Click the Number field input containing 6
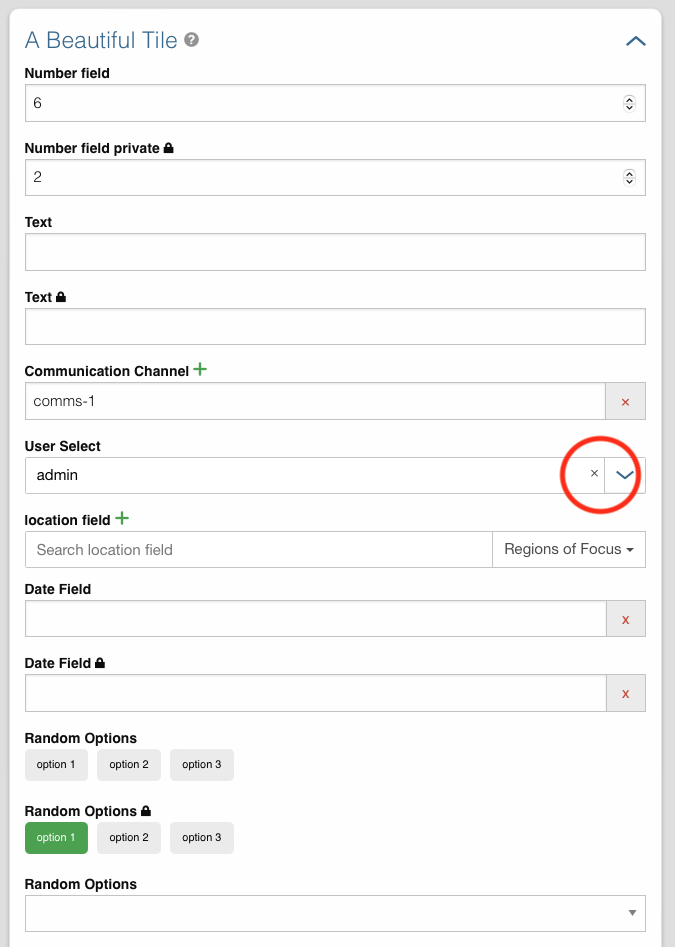The image size is (675, 947). pyautogui.click(x=335, y=103)
